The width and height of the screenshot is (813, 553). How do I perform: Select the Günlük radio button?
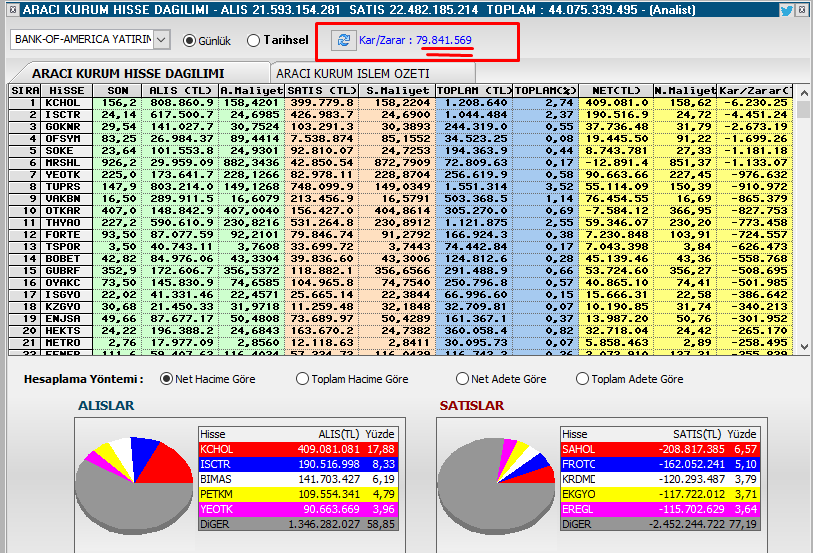pyautogui.click(x=190, y=40)
